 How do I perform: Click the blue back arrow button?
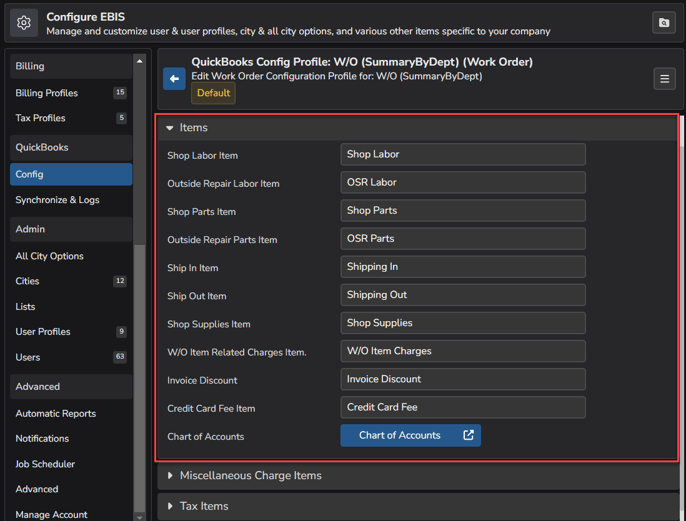(x=174, y=79)
